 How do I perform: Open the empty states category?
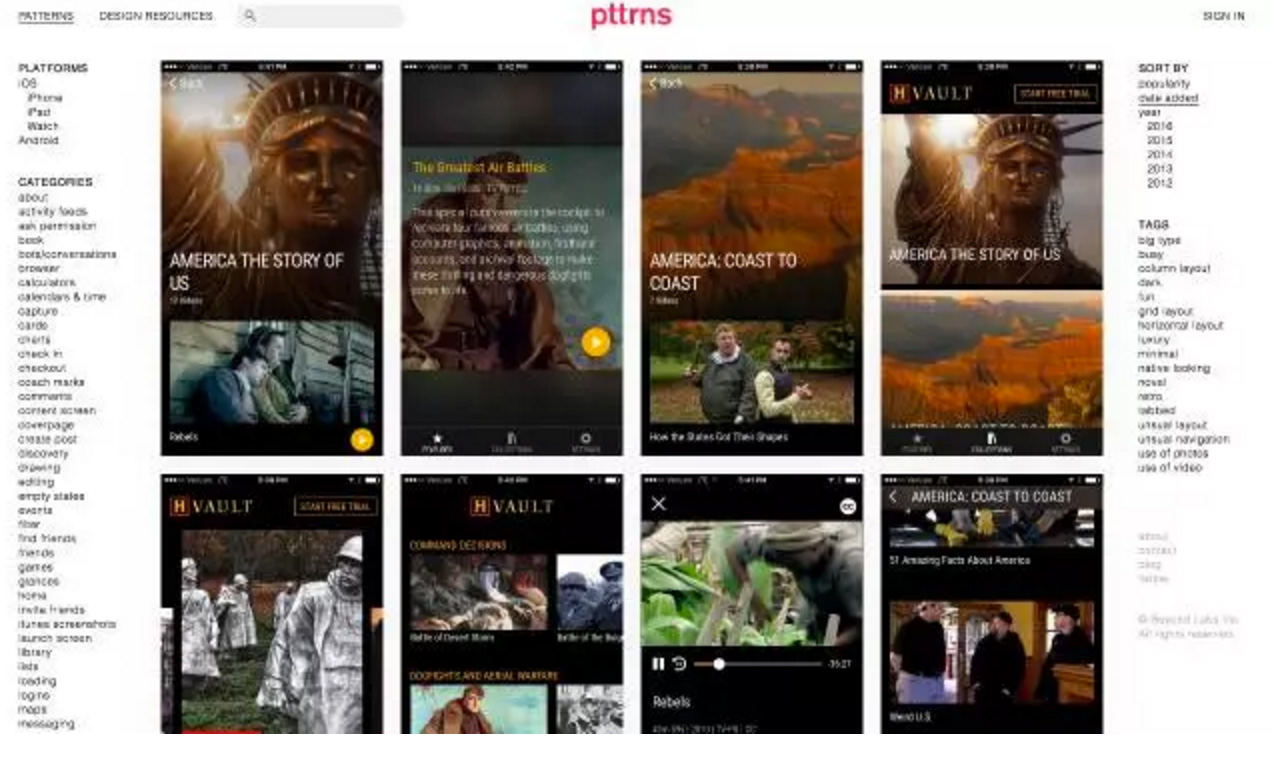click(x=51, y=496)
